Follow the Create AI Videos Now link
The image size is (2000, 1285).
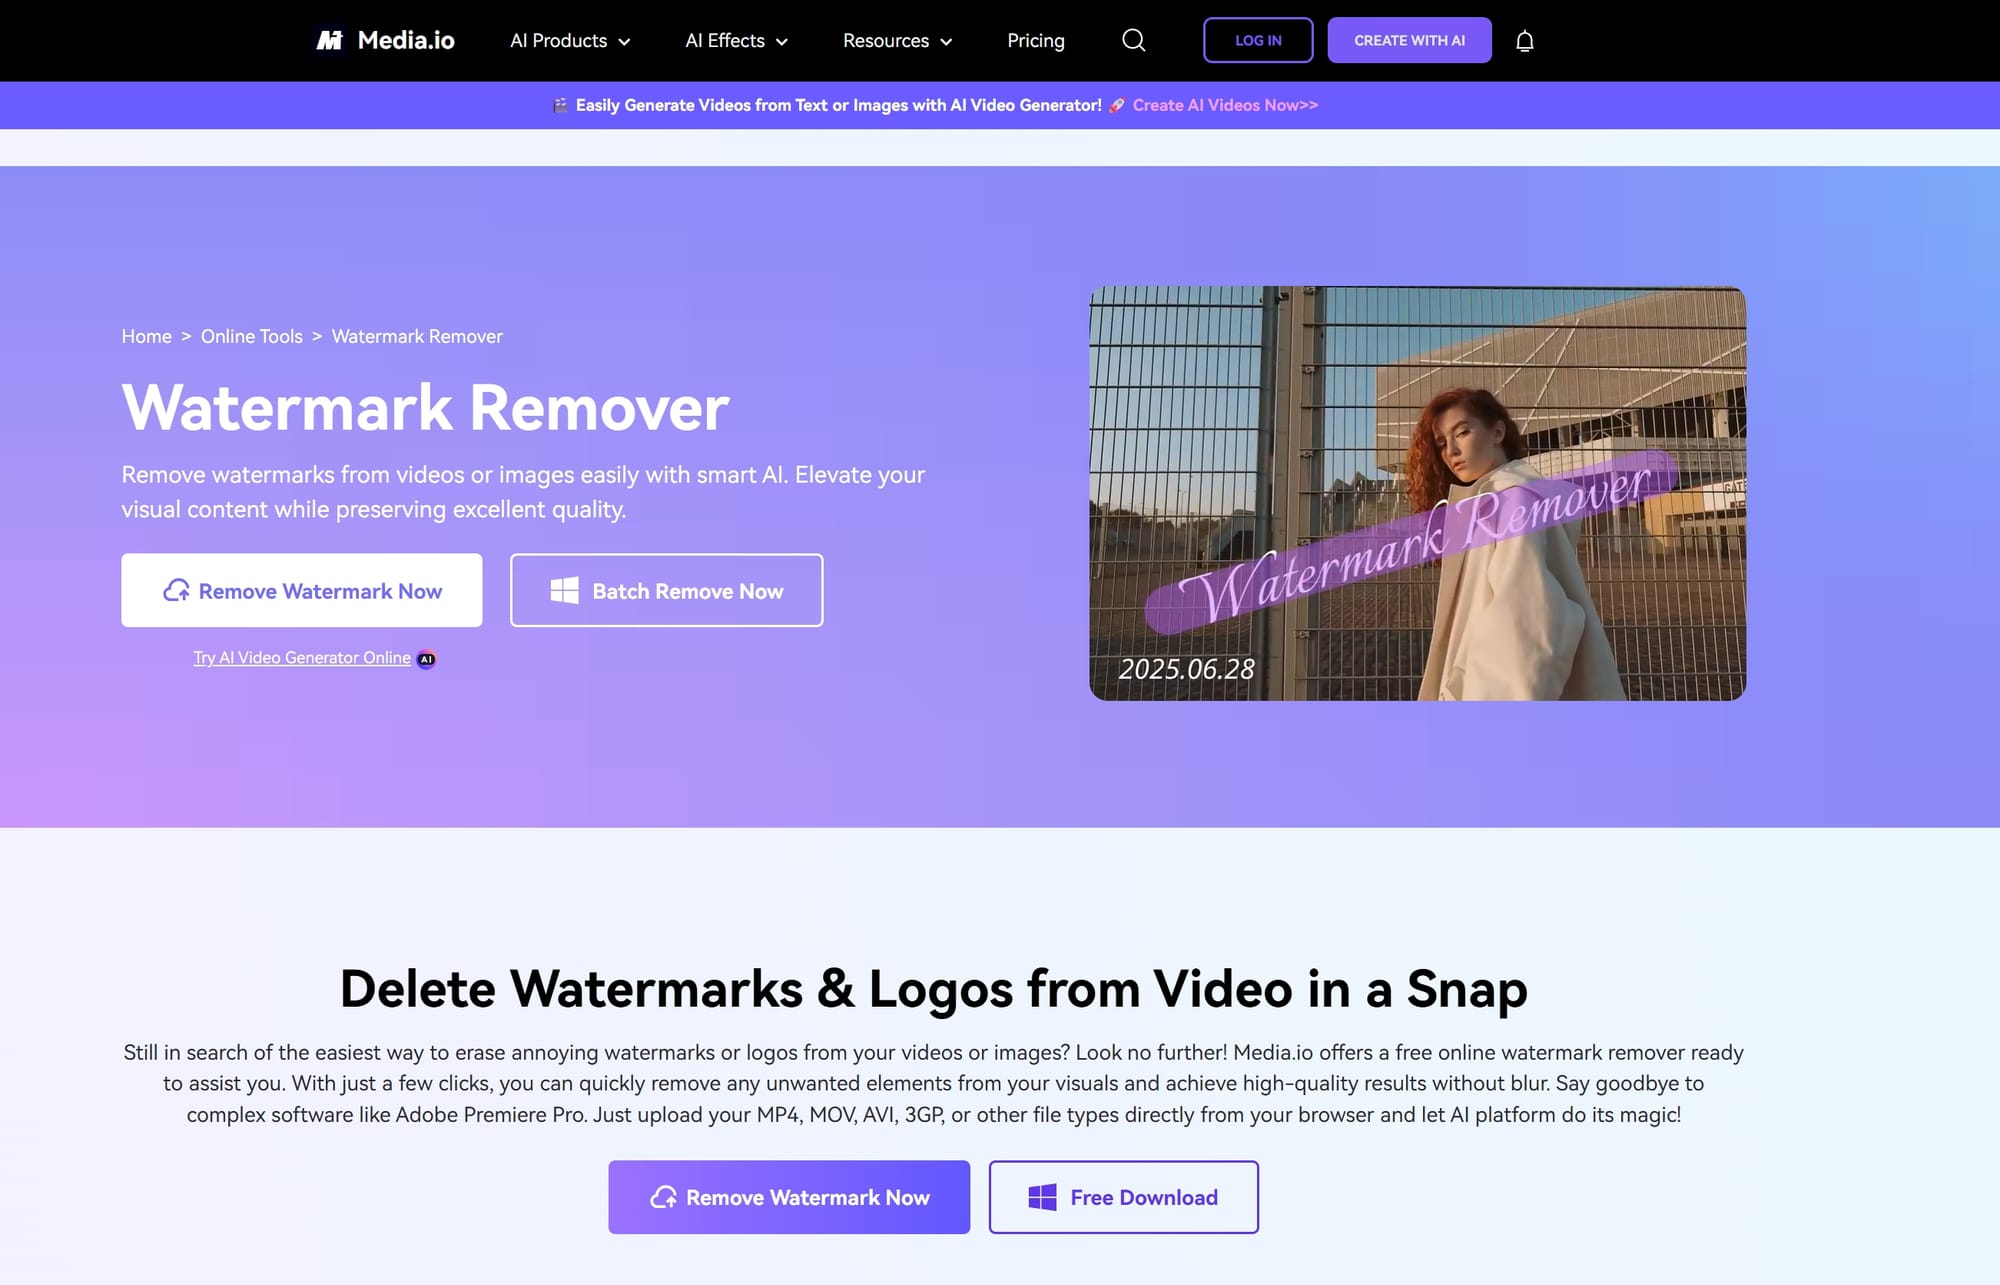pyautogui.click(x=1225, y=105)
